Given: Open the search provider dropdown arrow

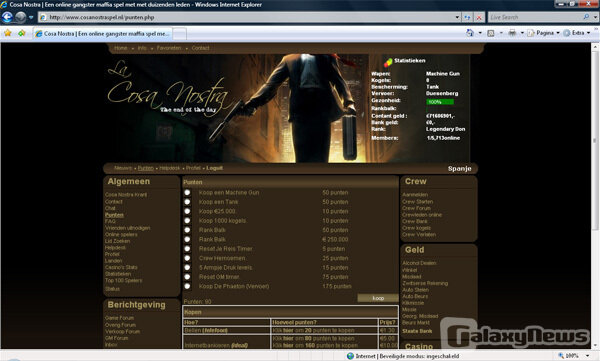Looking at the screenshot, I should 595,17.
